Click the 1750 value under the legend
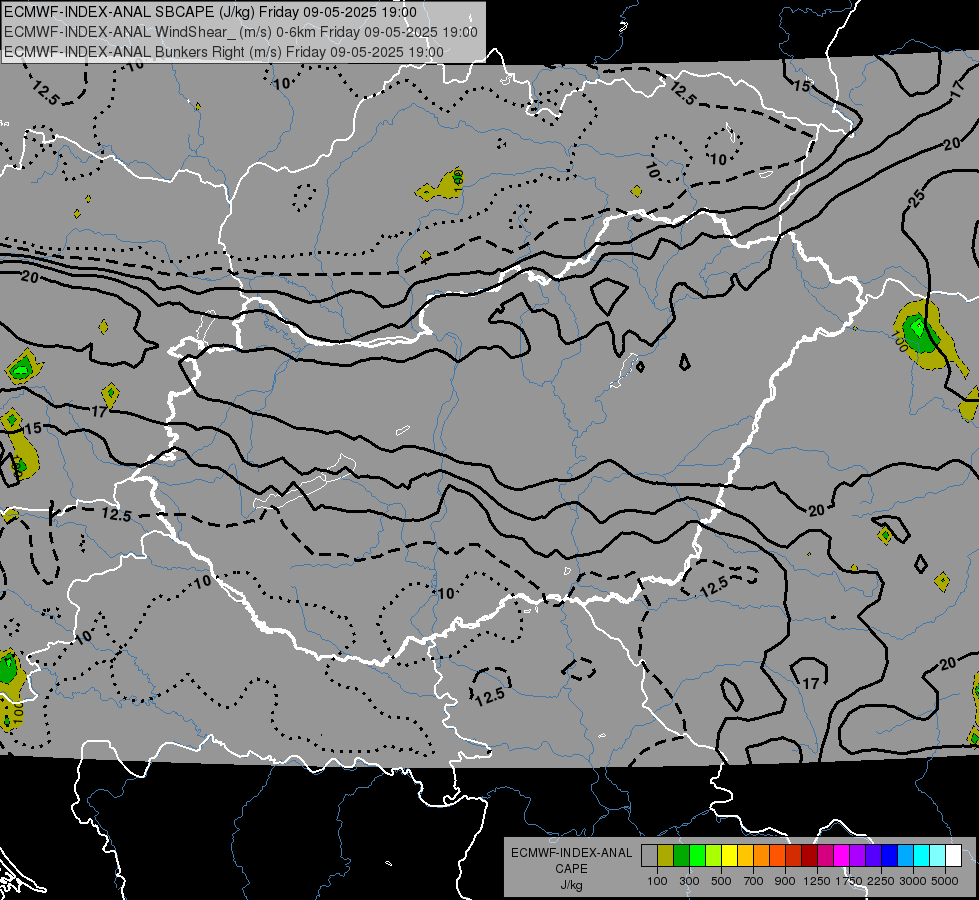This screenshot has height=900, width=979. 849,881
